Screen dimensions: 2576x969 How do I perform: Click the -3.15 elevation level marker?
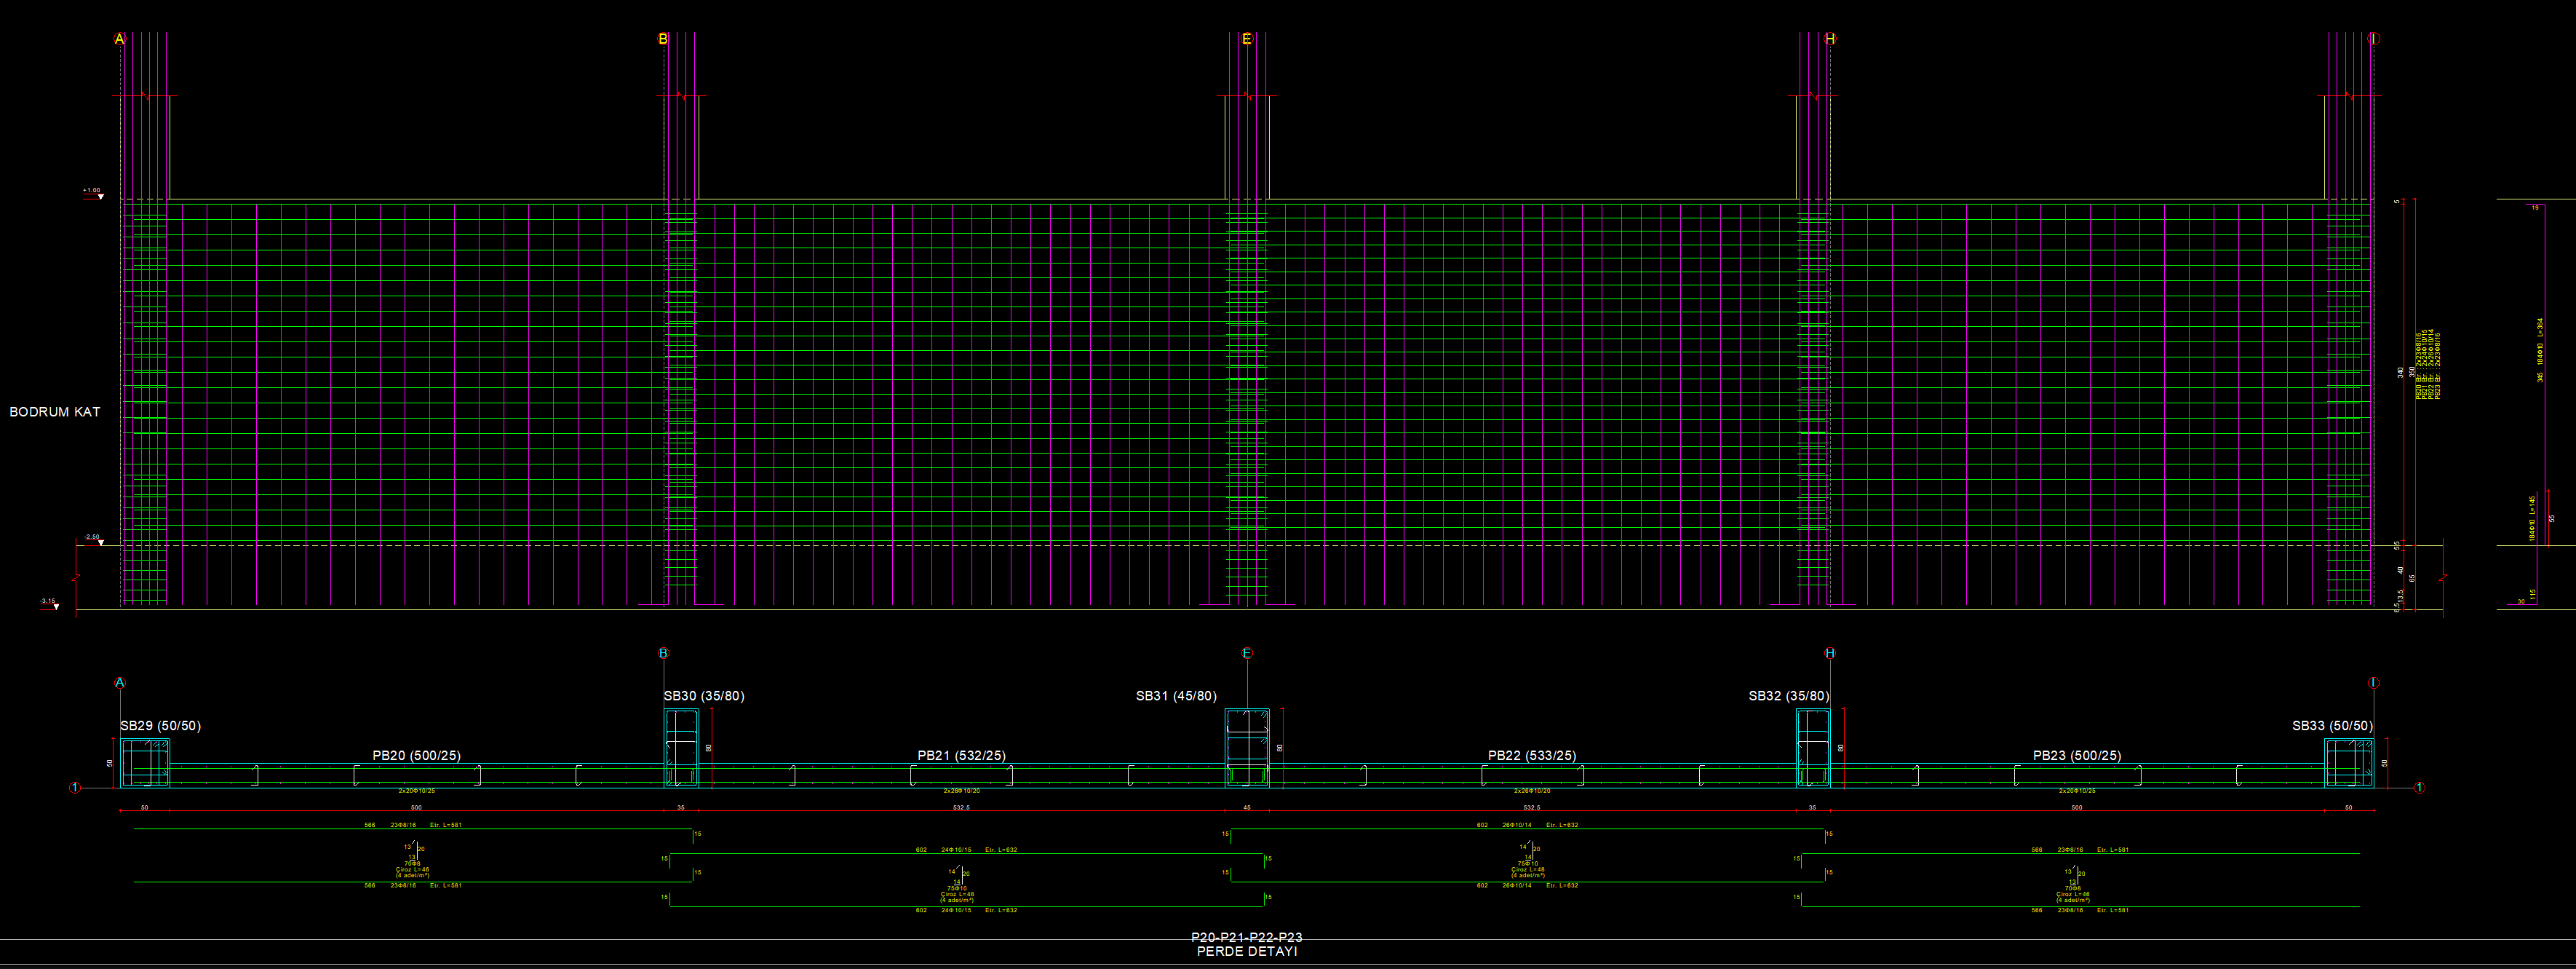(x=49, y=603)
